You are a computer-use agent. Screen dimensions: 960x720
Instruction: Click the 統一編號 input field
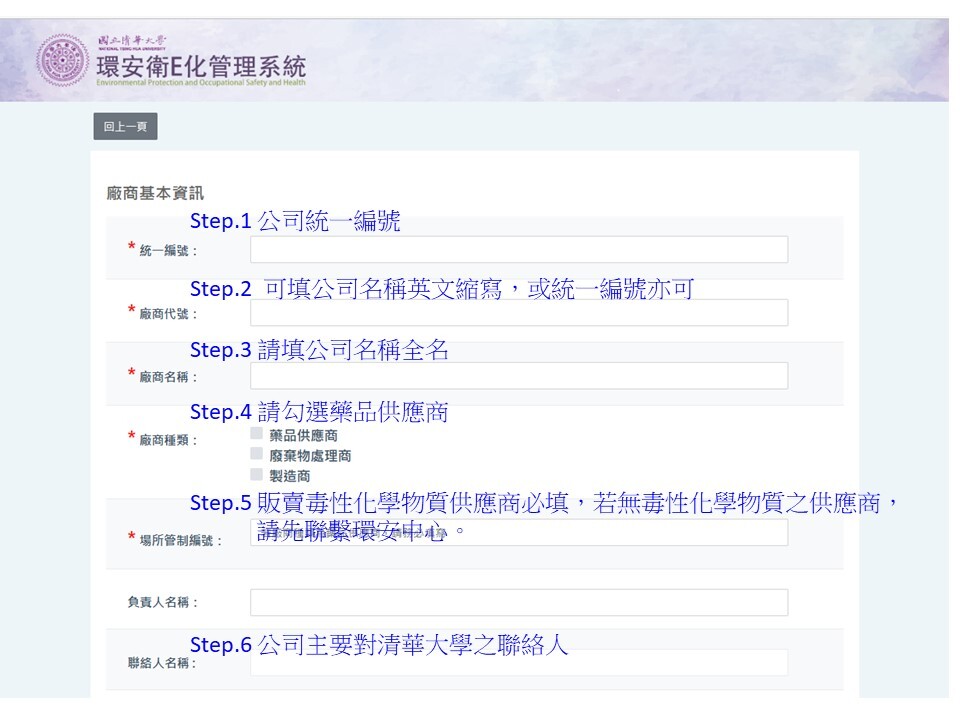[x=518, y=250]
